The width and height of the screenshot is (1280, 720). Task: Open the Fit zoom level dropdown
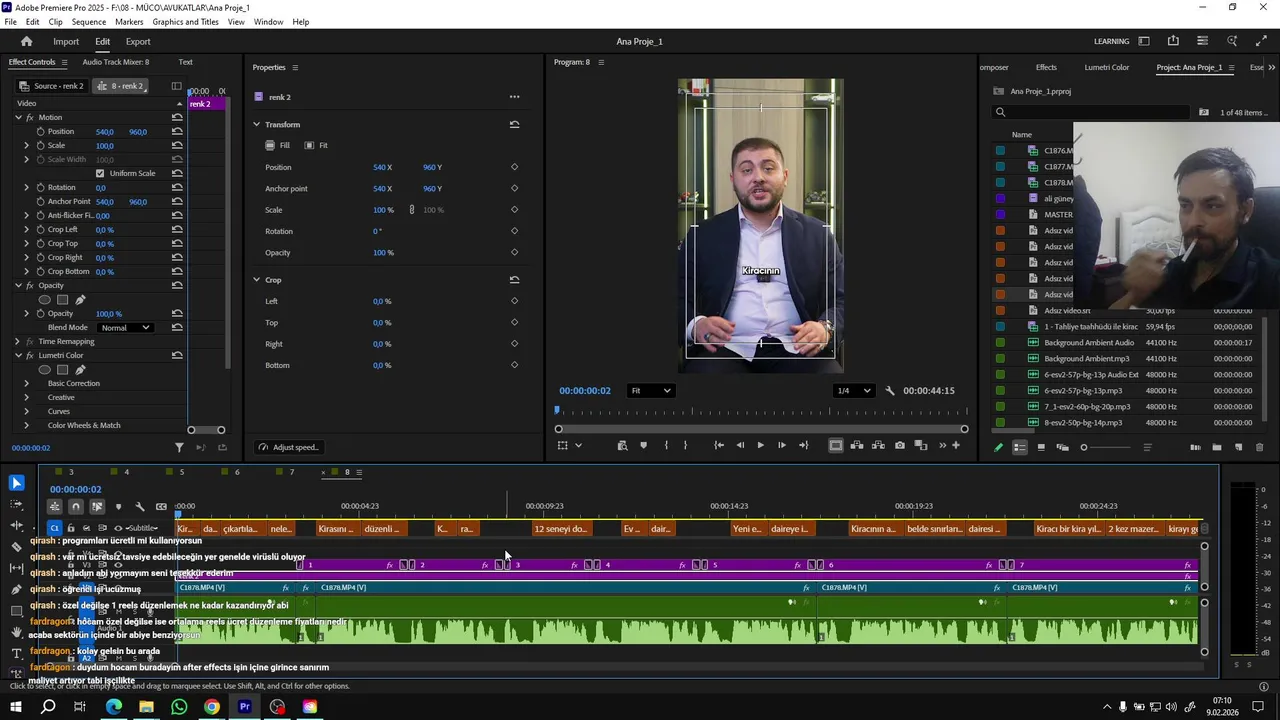[x=651, y=391]
